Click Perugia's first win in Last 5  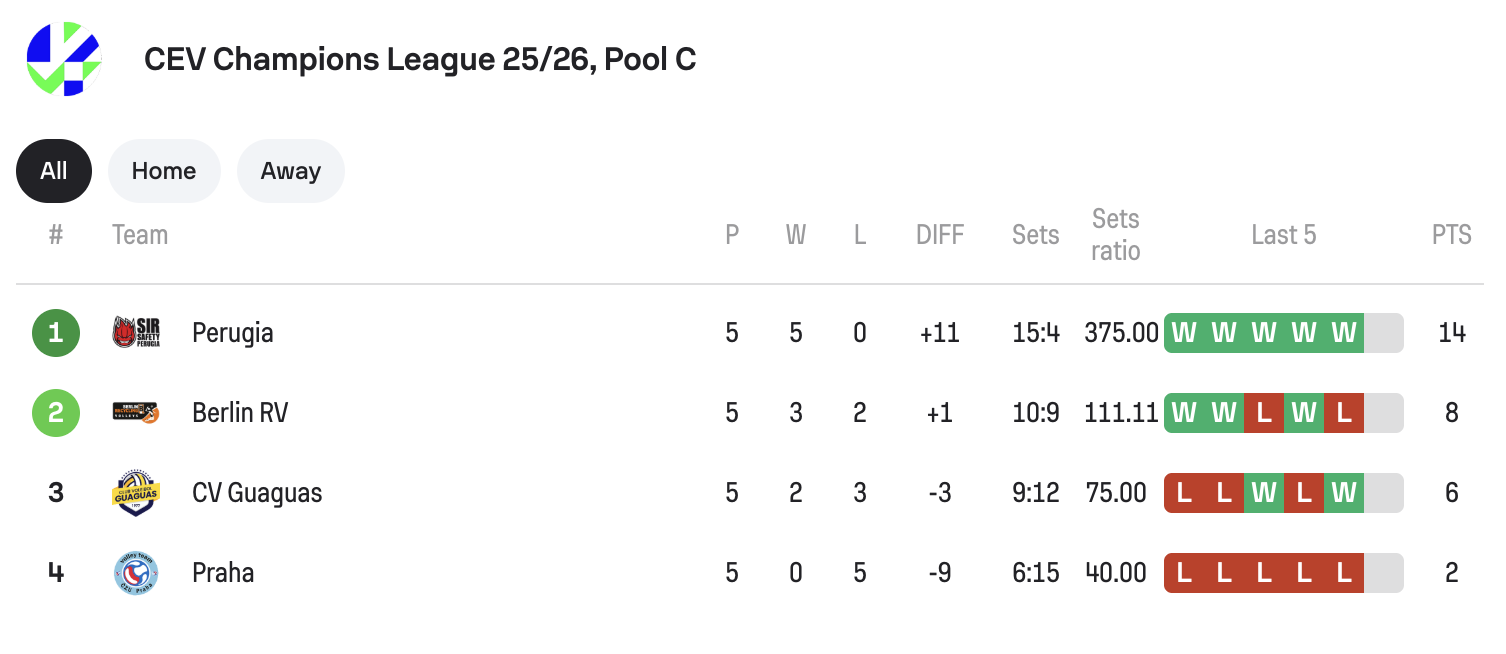[x=1184, y=332]
